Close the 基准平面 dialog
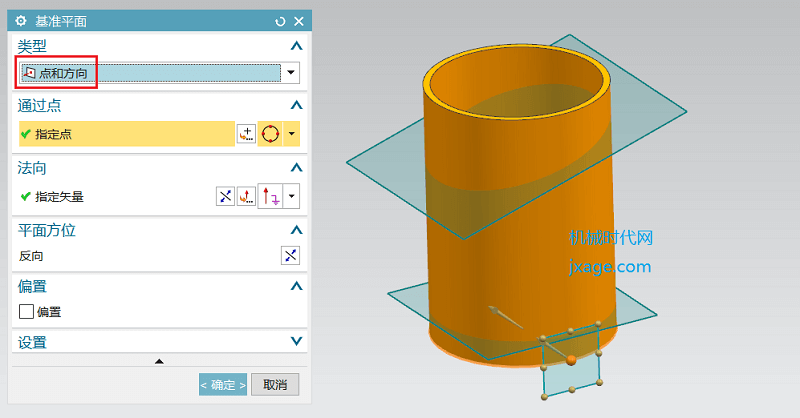800x418 pixels. pyautogui.click(x=299, y=21)
